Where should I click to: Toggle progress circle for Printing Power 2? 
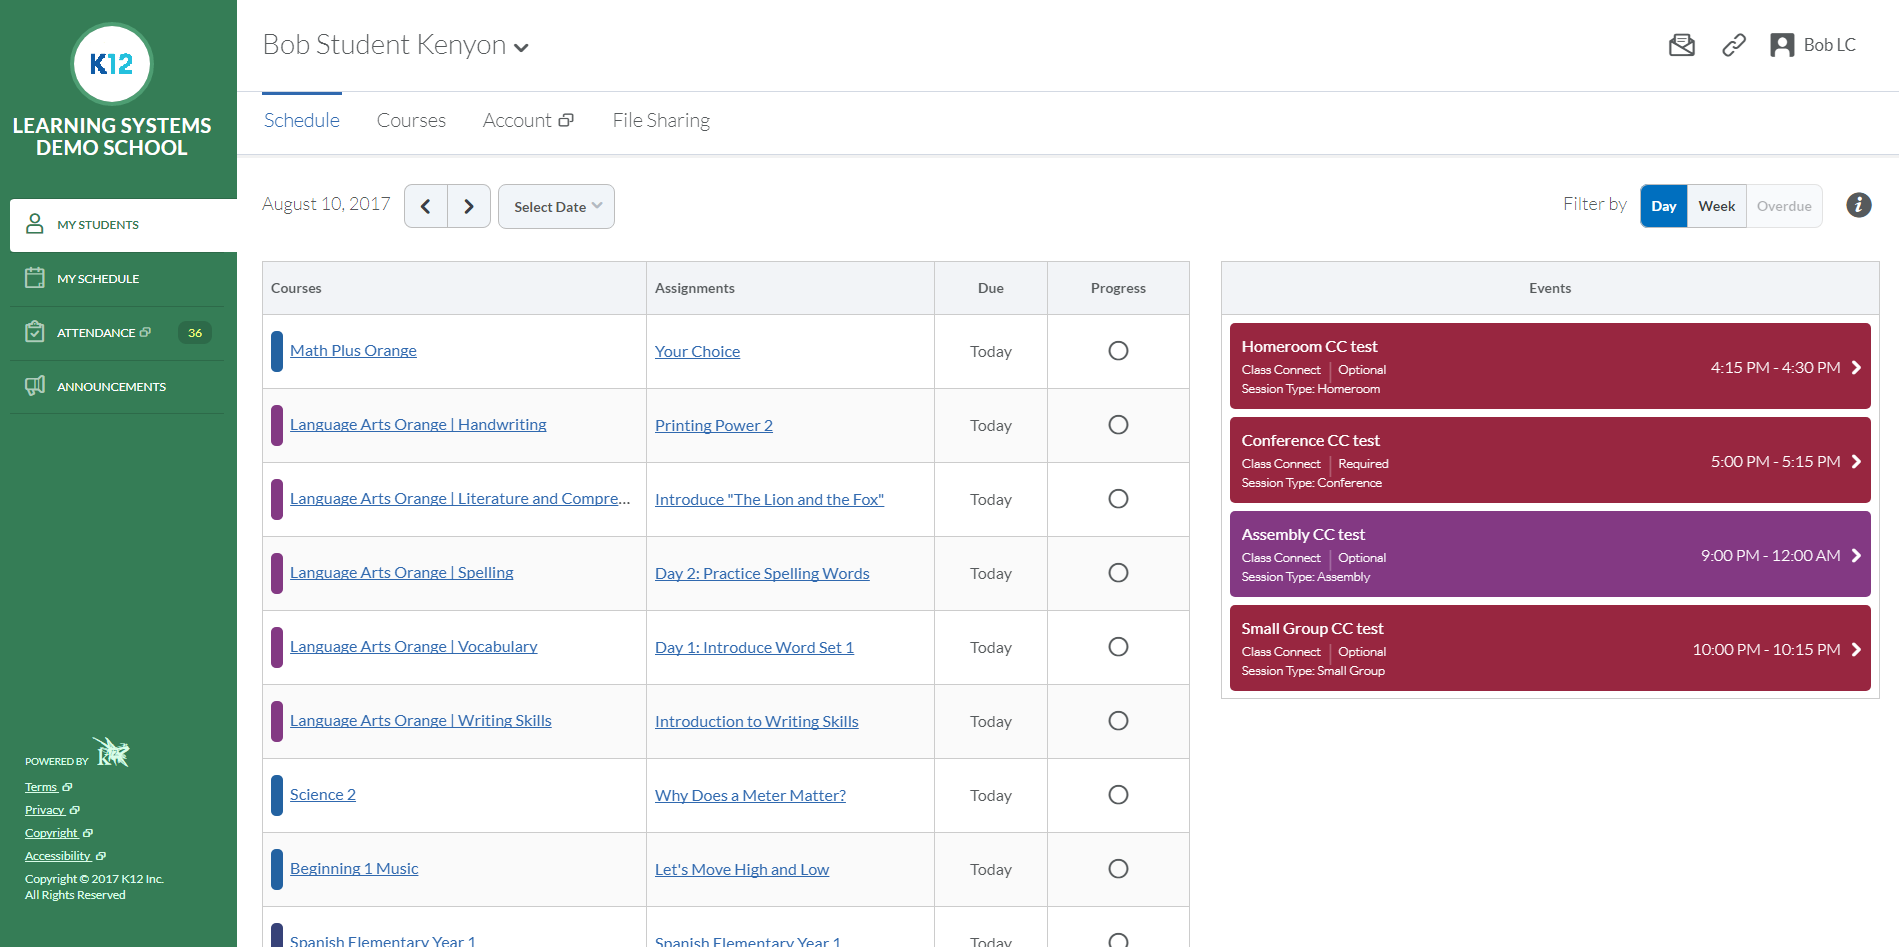(1118, 425)
